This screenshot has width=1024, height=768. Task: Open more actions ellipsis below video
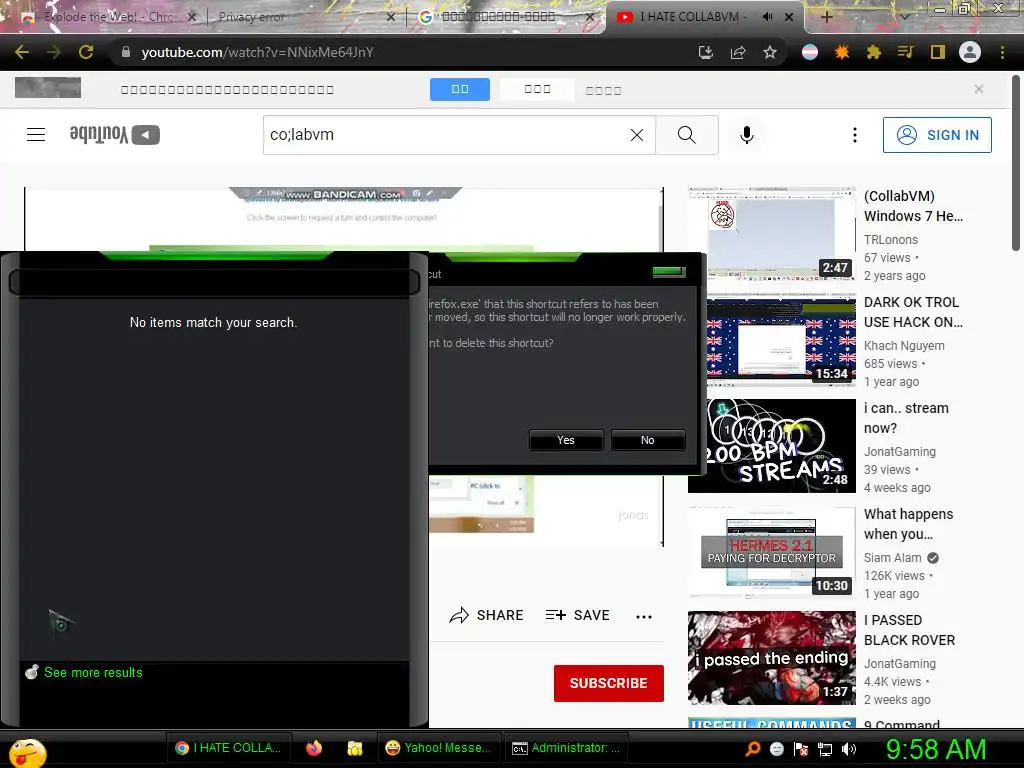pos(644,616)
